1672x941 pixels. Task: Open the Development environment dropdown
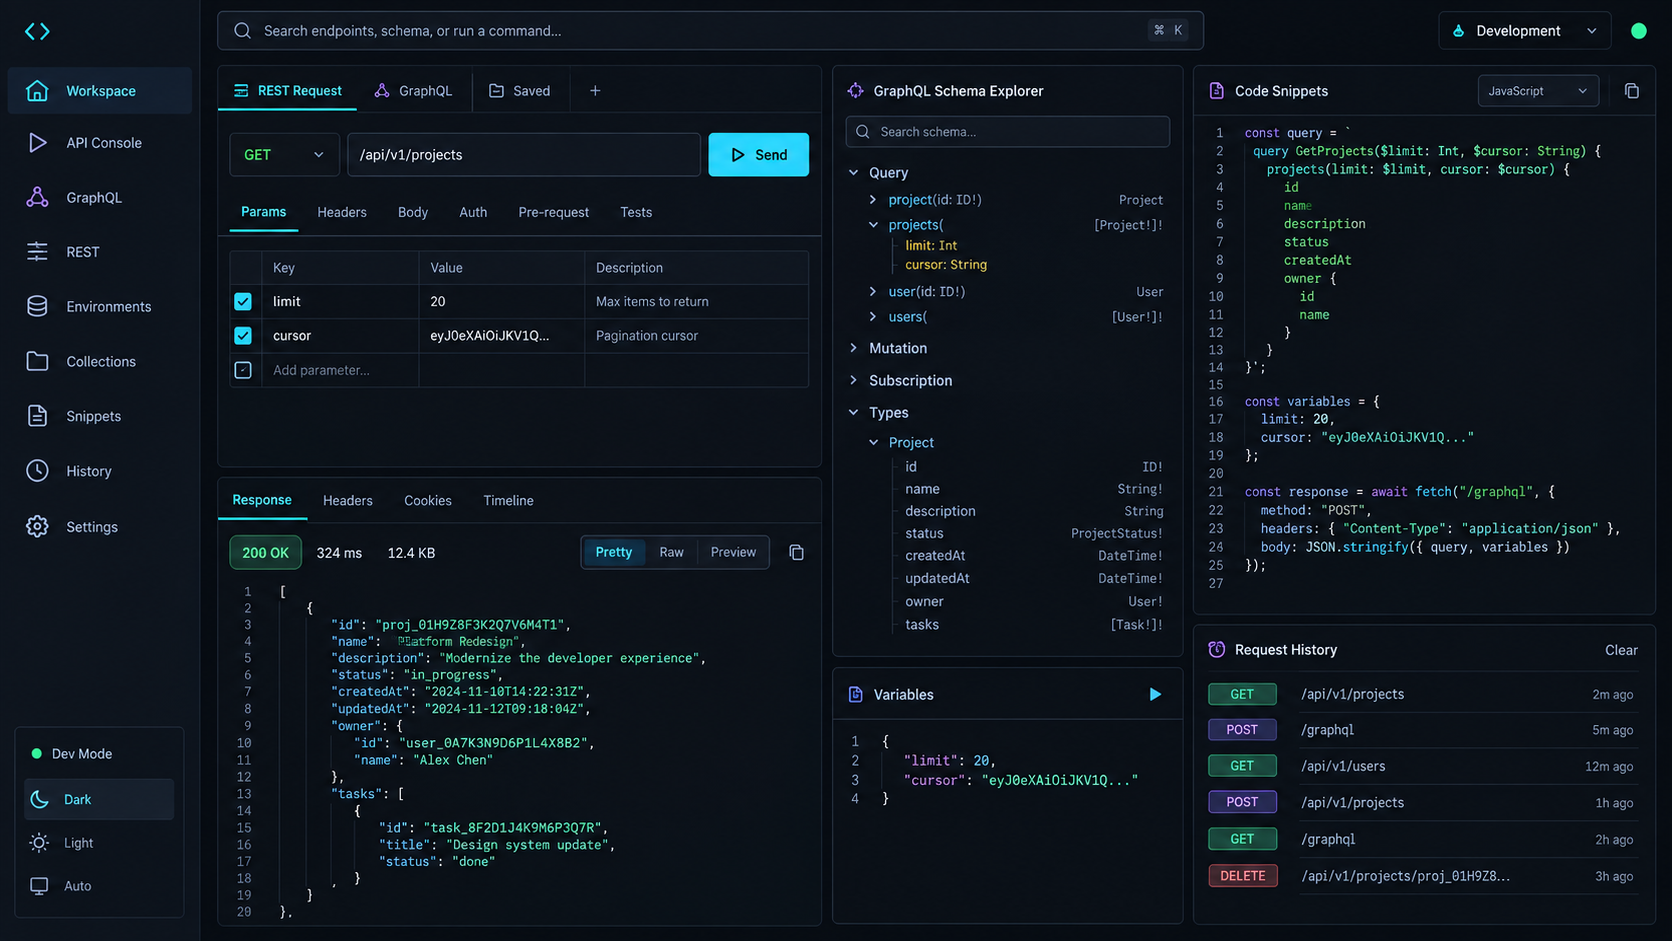[1524, 31]
